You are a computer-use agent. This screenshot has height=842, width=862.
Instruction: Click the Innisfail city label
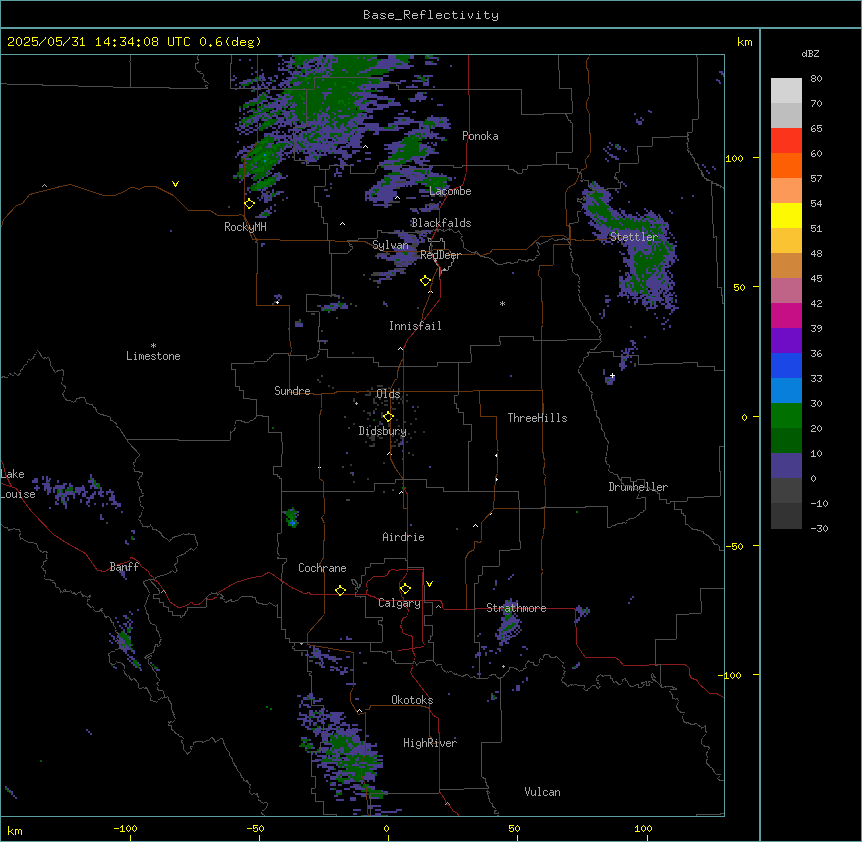tap(415, 326)
